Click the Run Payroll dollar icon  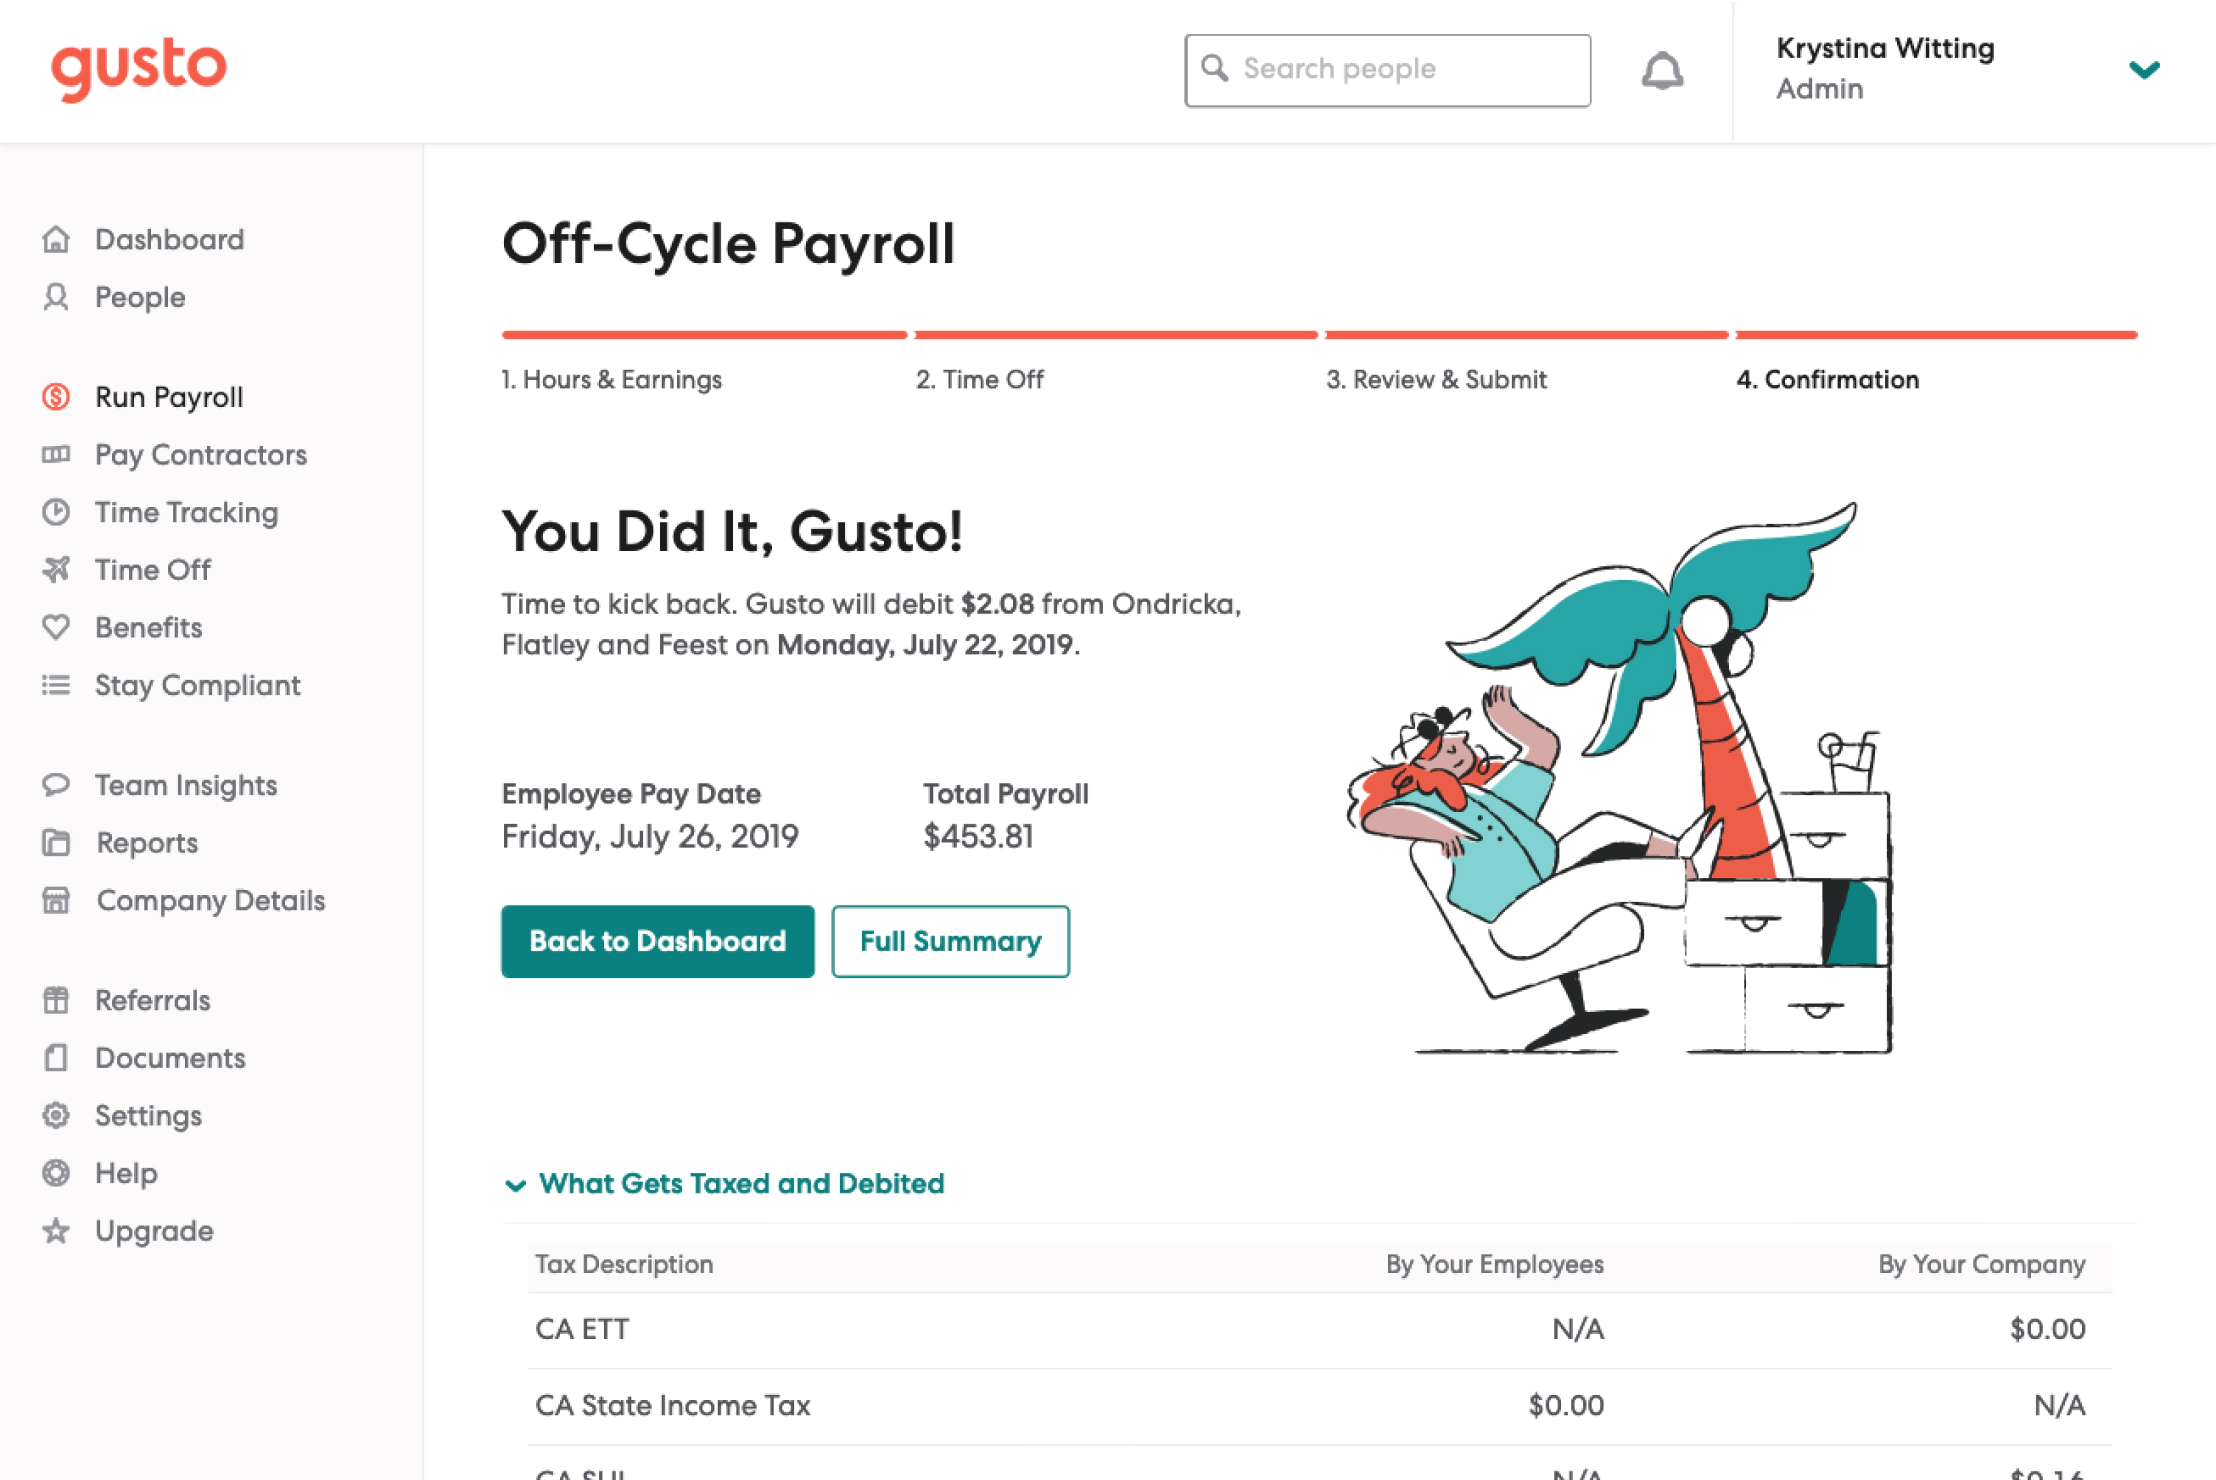tap(56, 397)
